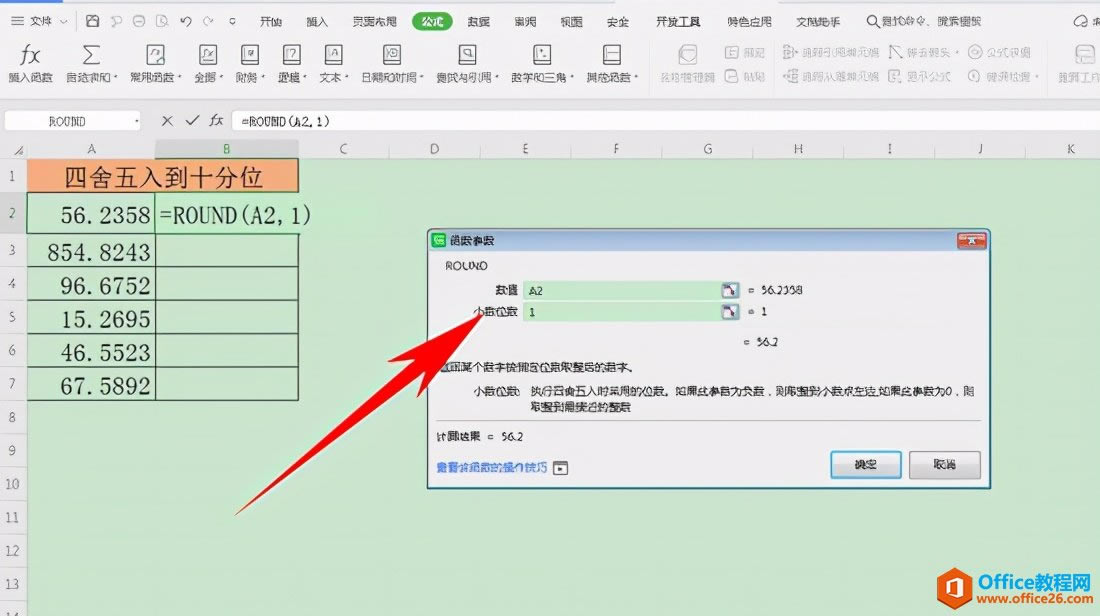Click the cloud icon at top right
Screen dimensions: 1100x616
(x=1081, y=22)
